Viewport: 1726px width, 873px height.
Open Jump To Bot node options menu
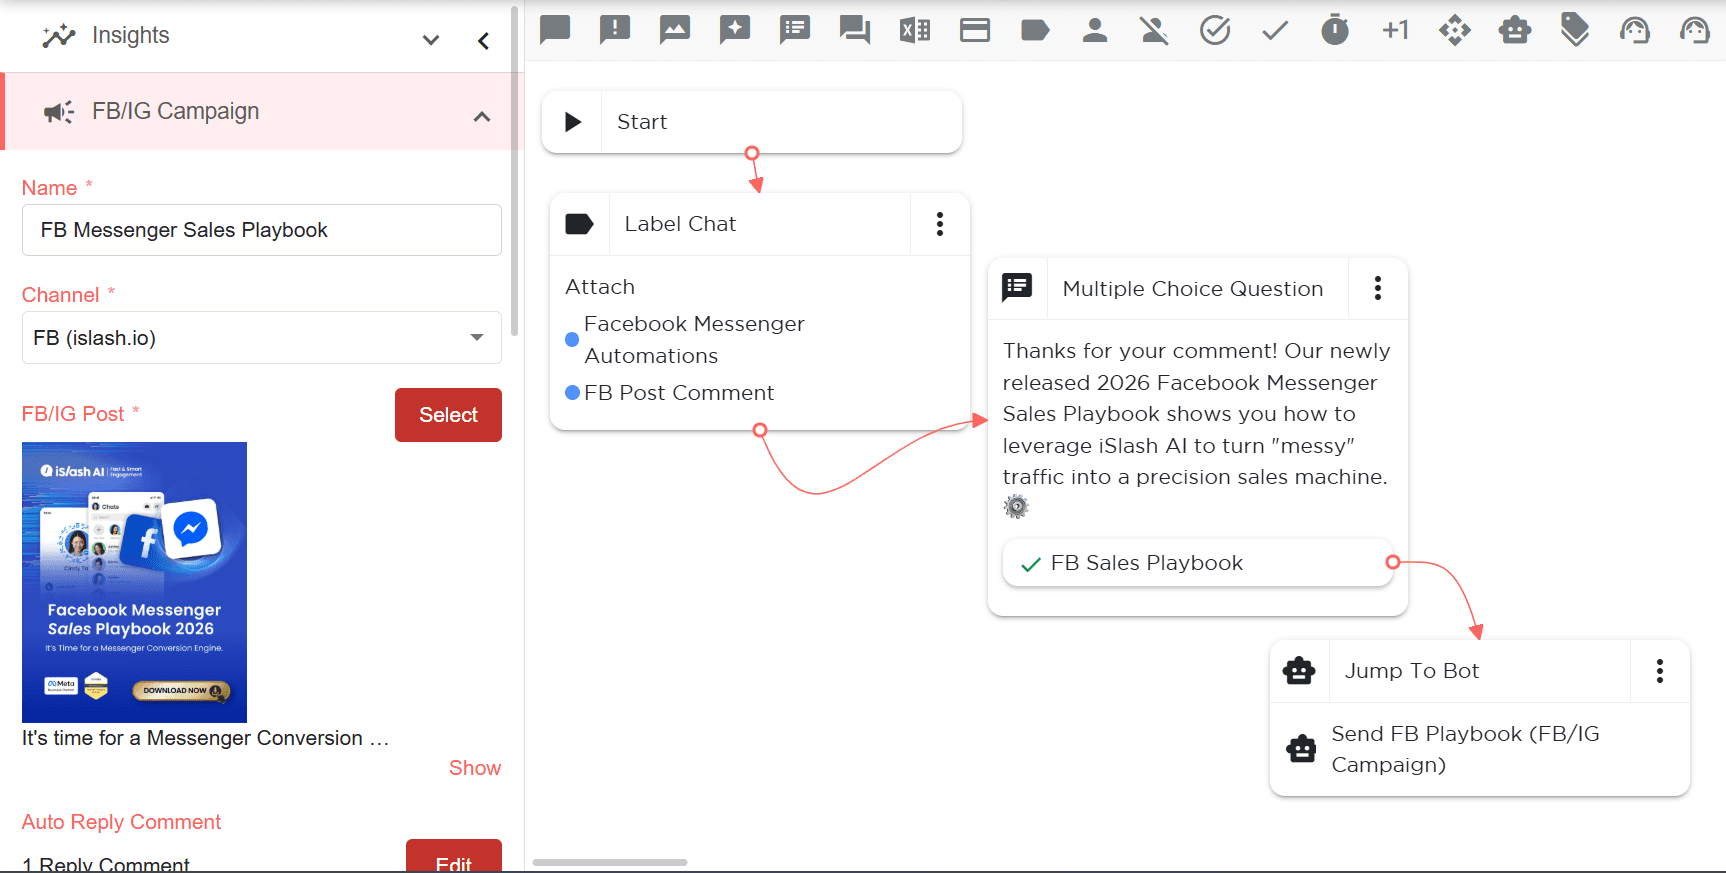(1660, 671)
